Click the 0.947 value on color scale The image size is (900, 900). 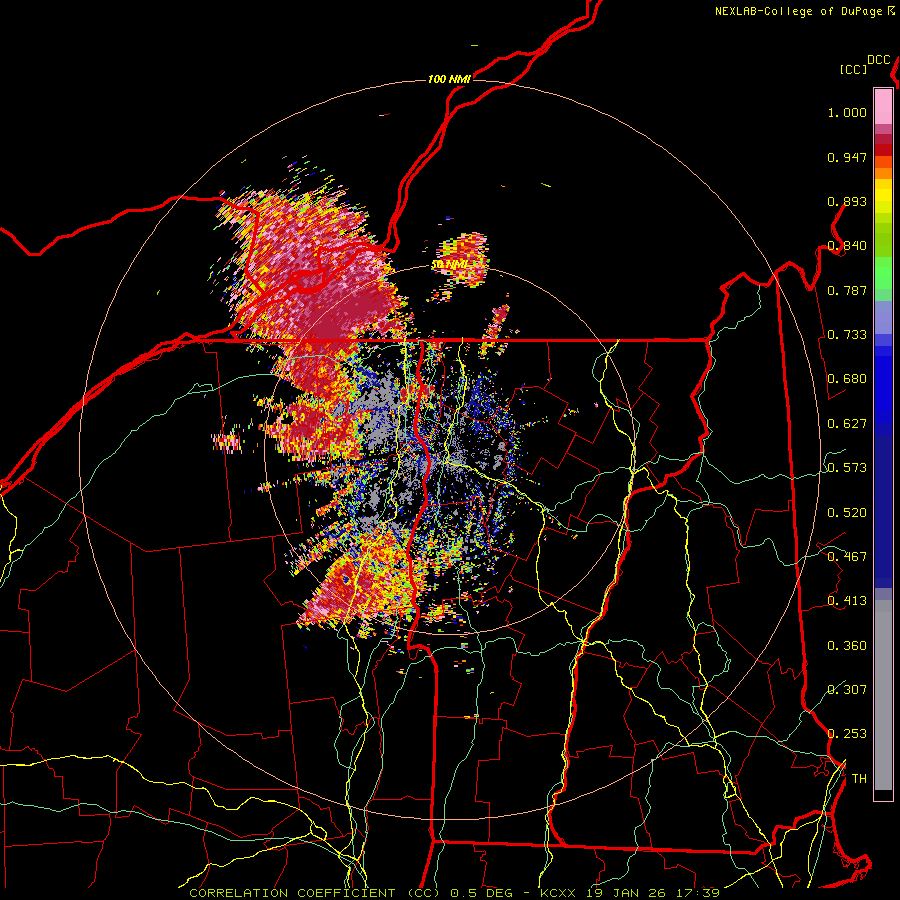tap(847, 157)
